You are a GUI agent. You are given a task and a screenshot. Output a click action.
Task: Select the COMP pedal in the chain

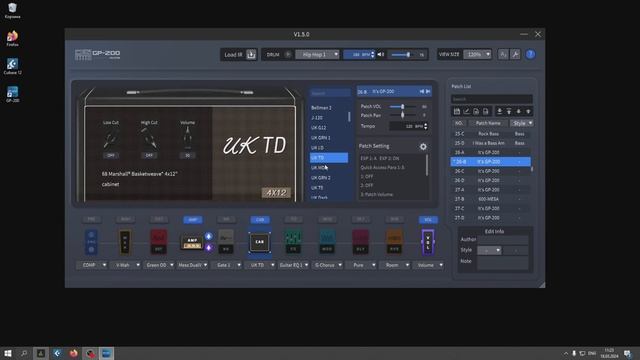tap(91, 242)
